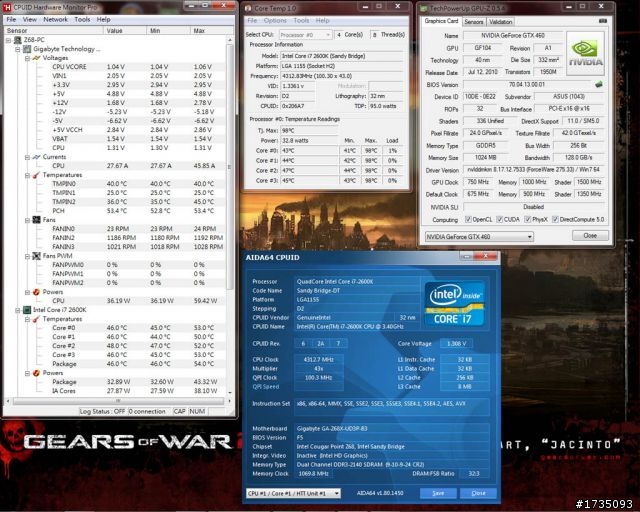Click the Core Temp title bar icon
Image resolution: width=640 pixels, height=512 pixels.
point(248,8)
